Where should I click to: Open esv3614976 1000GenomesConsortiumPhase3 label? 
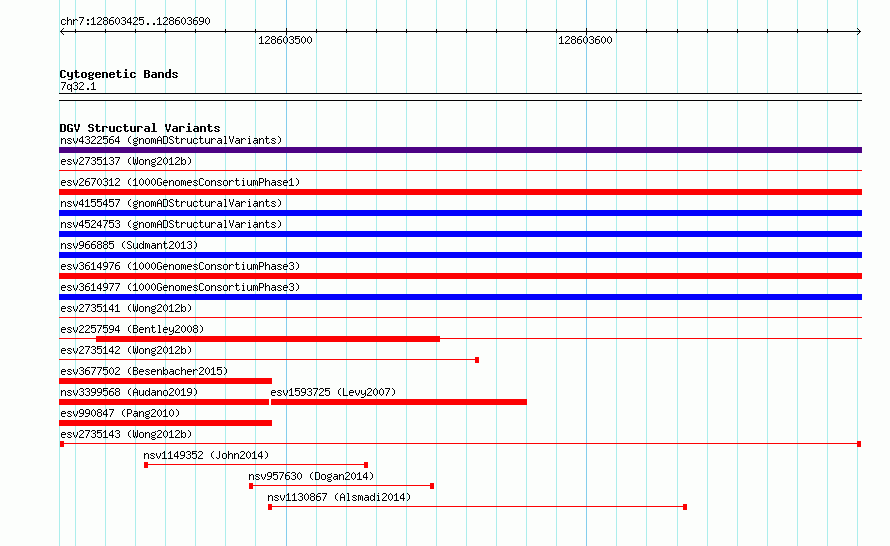click(180, 266)
